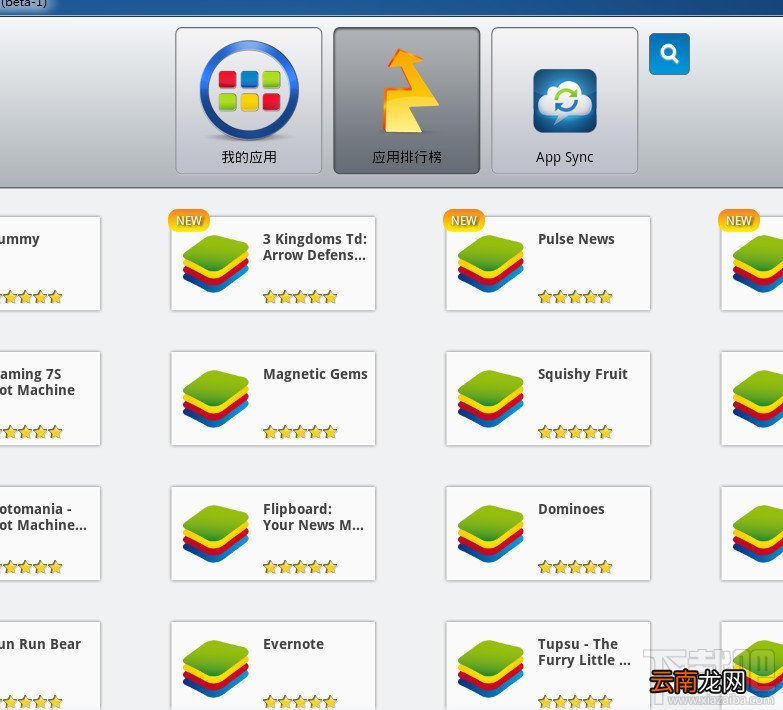
Task: Click the NEW badge on 3 Kingdoms Td
Action: (189, 220)
